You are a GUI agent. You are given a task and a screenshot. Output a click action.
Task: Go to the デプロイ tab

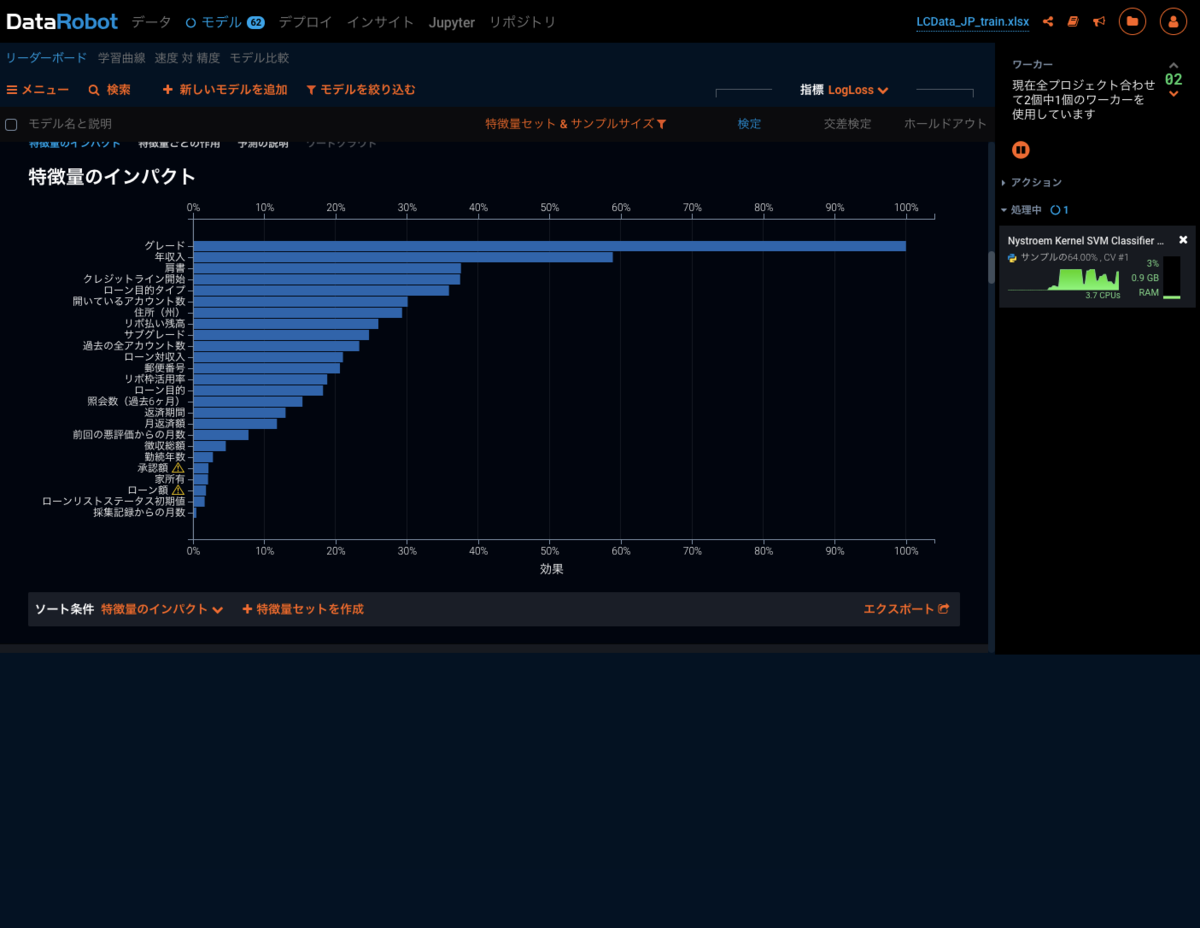pos(305,22)
